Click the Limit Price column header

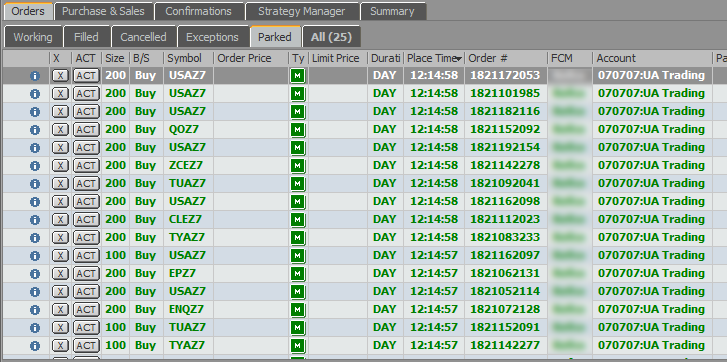point(338,58)
